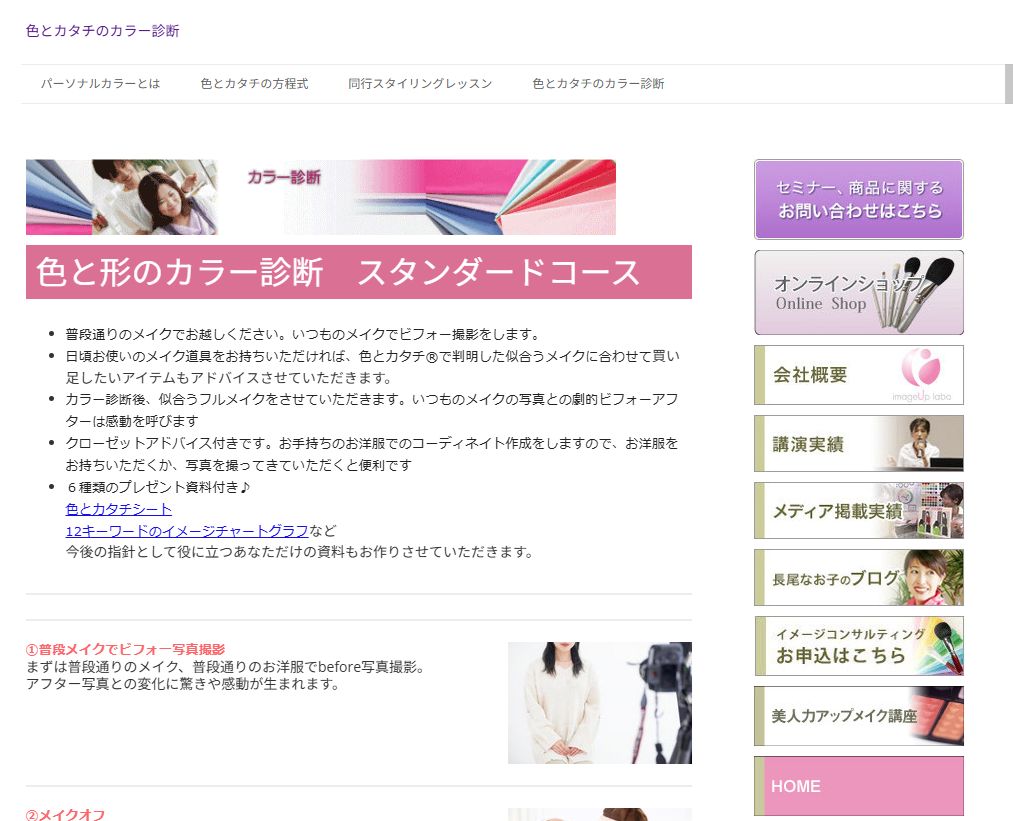Open the 会社概要 sidebar banner

point(858,375)
